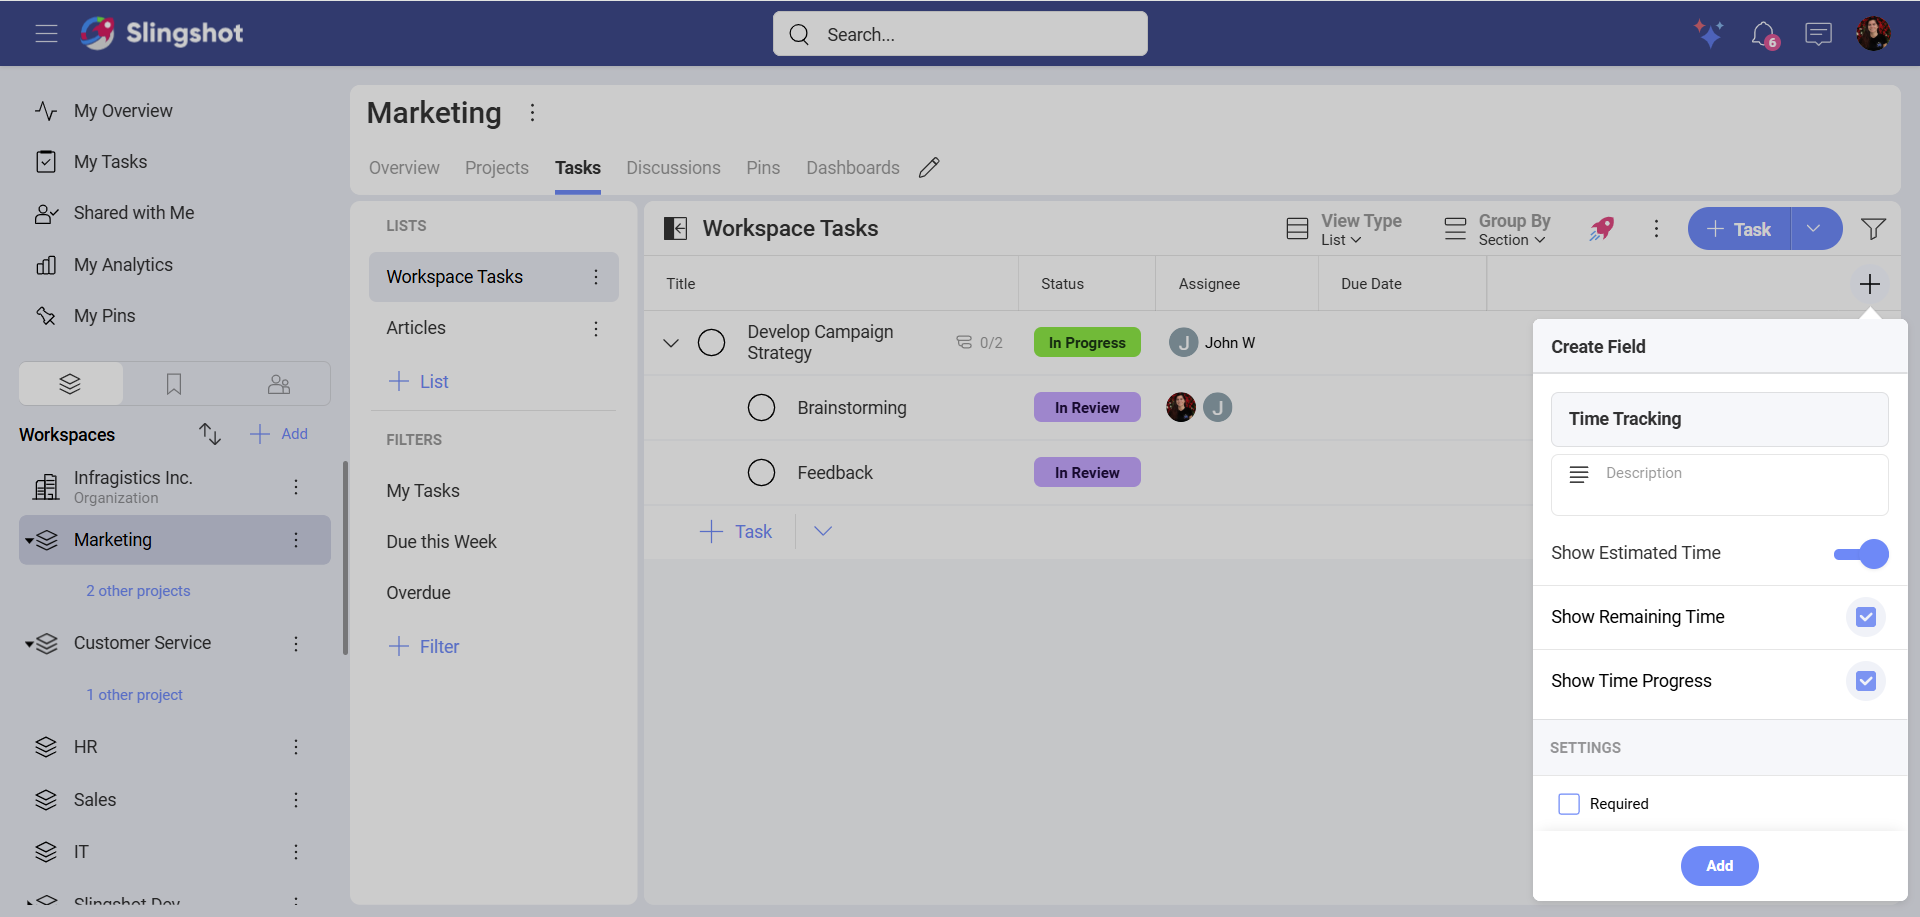The image size is (1920, 917).
Task: Open subtasks count 0/2 indicator
Action: coord(979,343)
